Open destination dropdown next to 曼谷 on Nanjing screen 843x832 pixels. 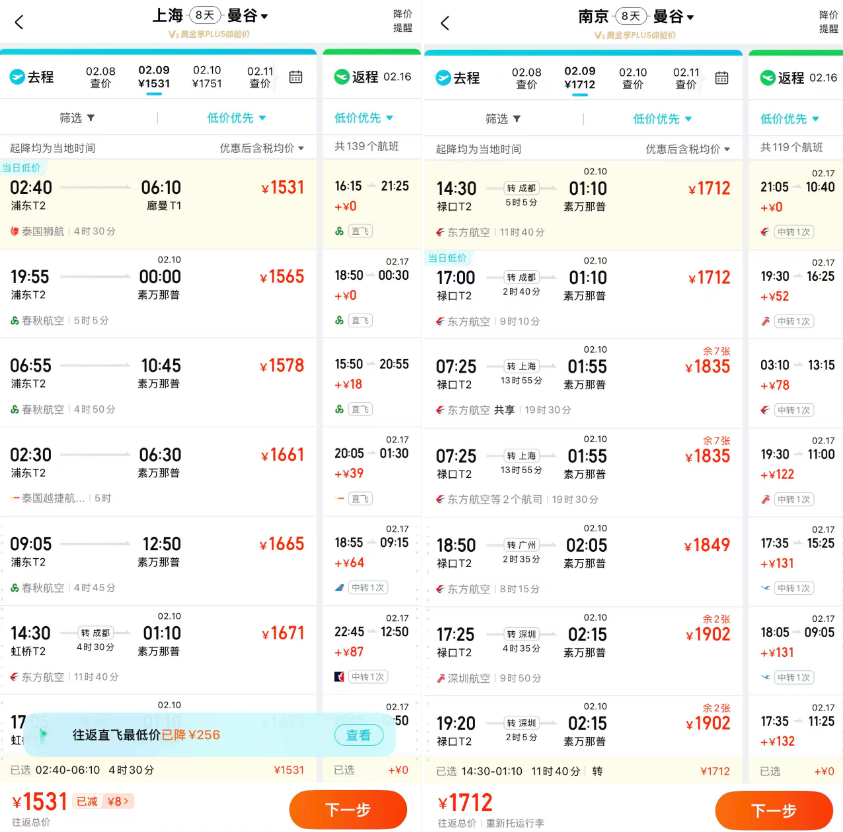click(690, 18)
